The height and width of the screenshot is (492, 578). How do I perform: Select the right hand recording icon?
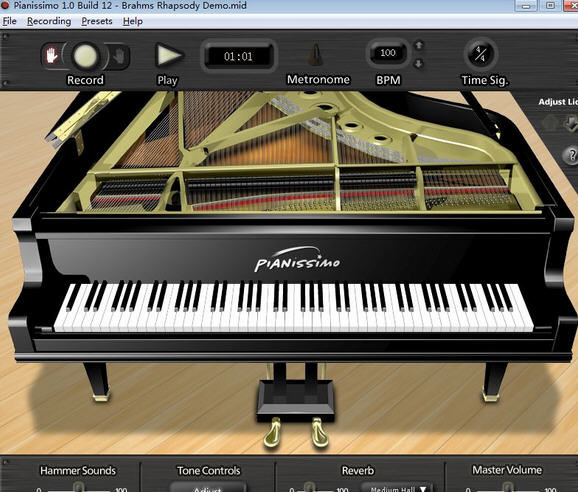[118, 56]
